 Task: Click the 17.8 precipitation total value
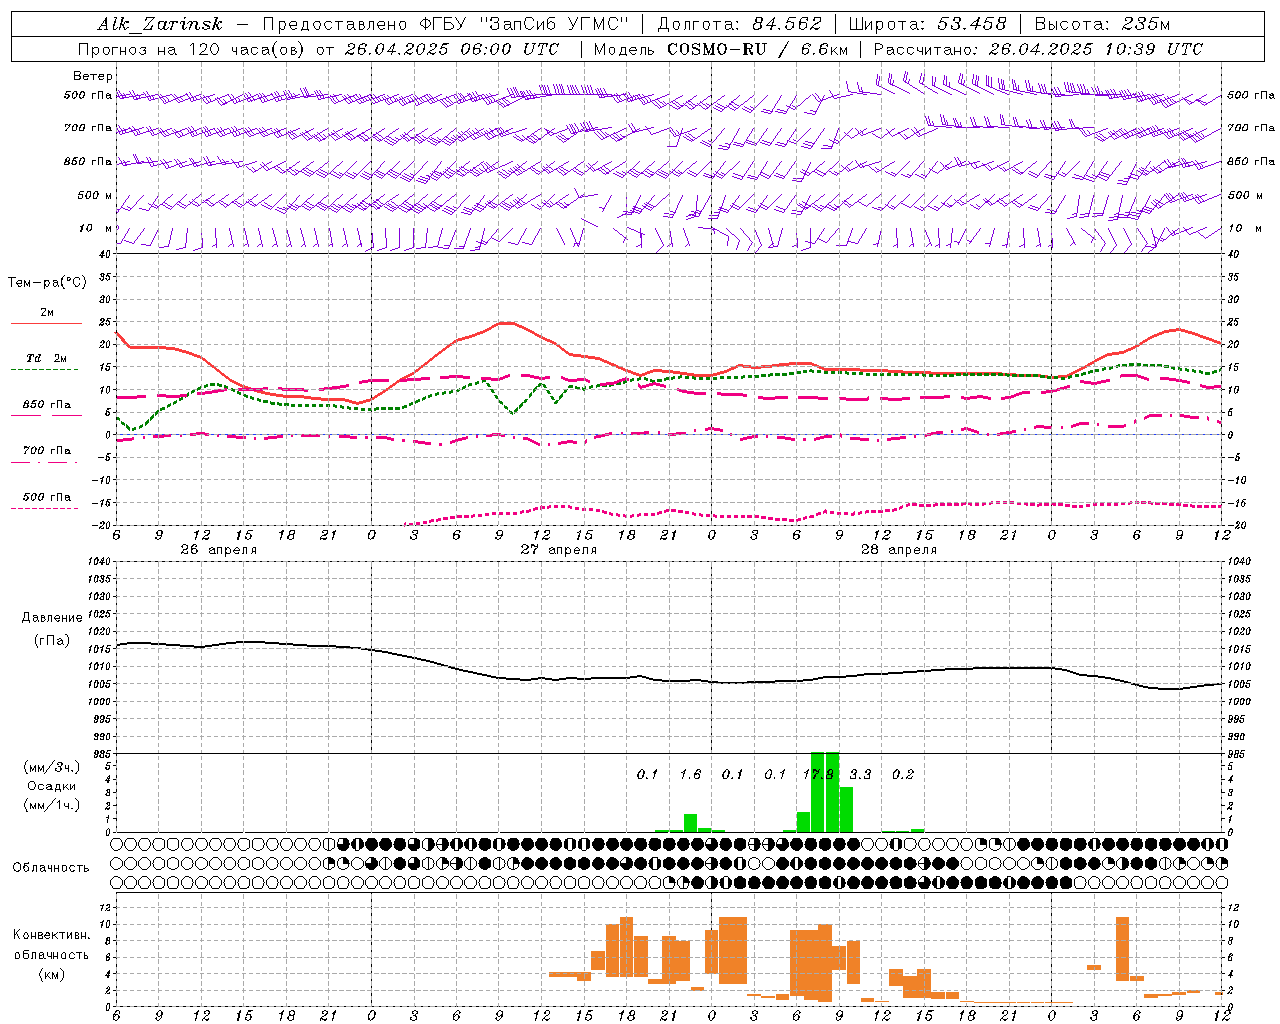(x=818, y=775)
